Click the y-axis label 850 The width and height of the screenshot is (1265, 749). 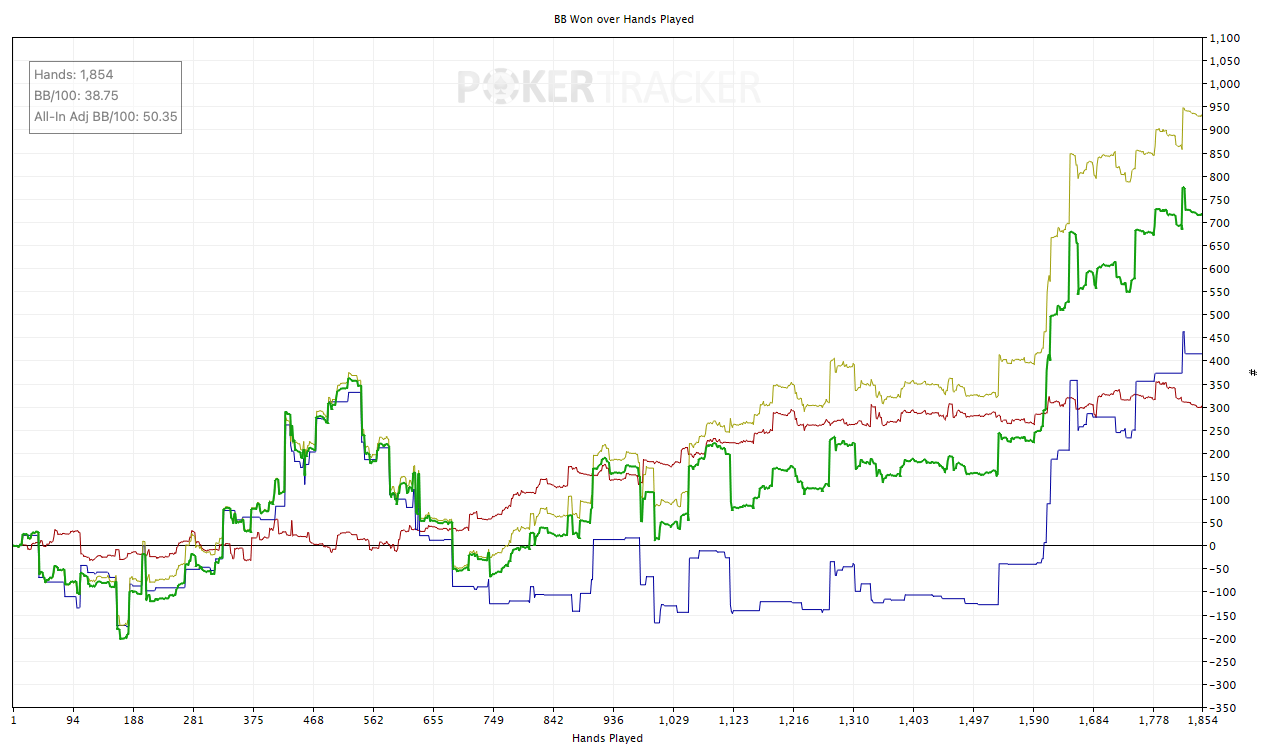click(1219, 153)
